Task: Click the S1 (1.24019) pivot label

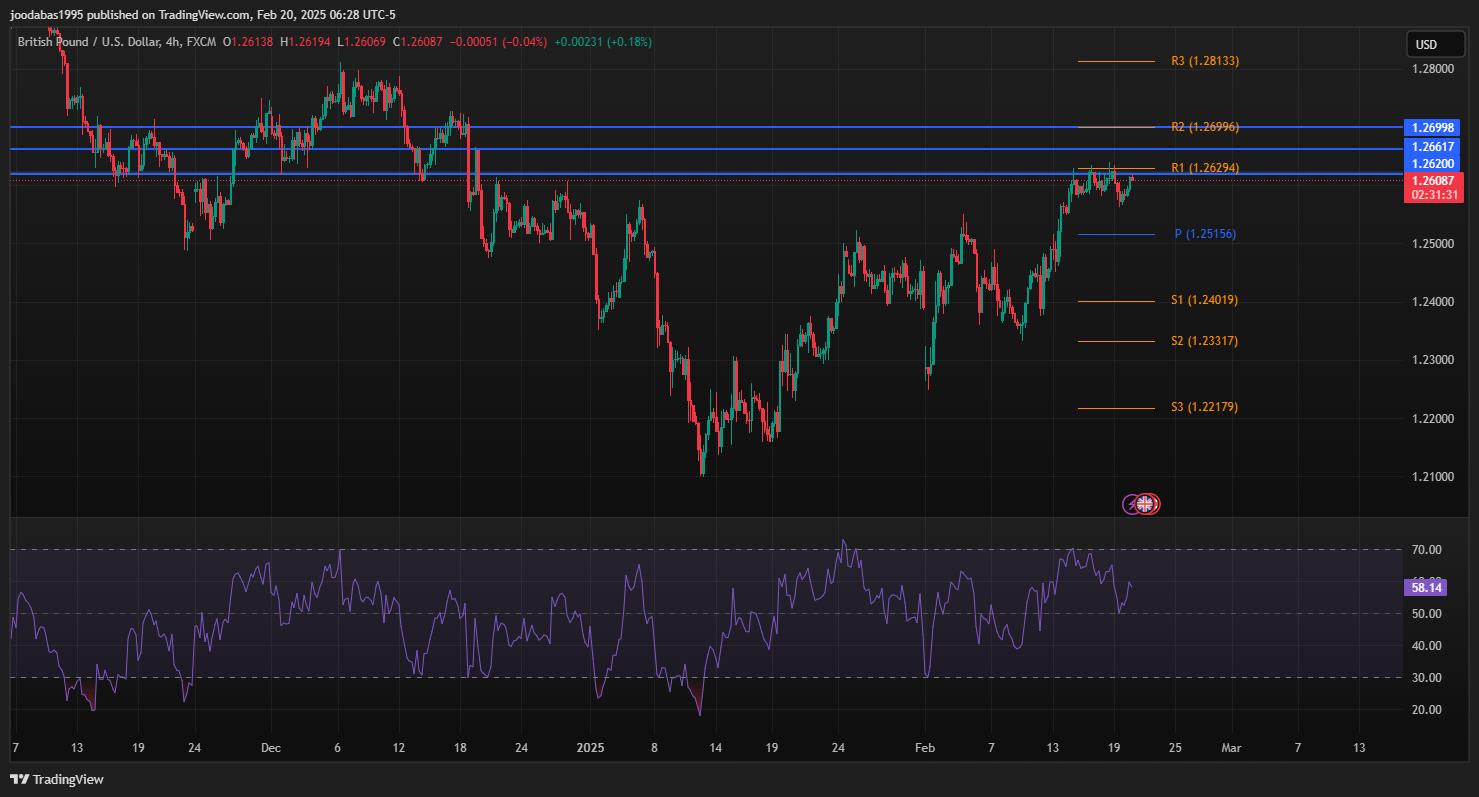Action: tap(1205, 300)
